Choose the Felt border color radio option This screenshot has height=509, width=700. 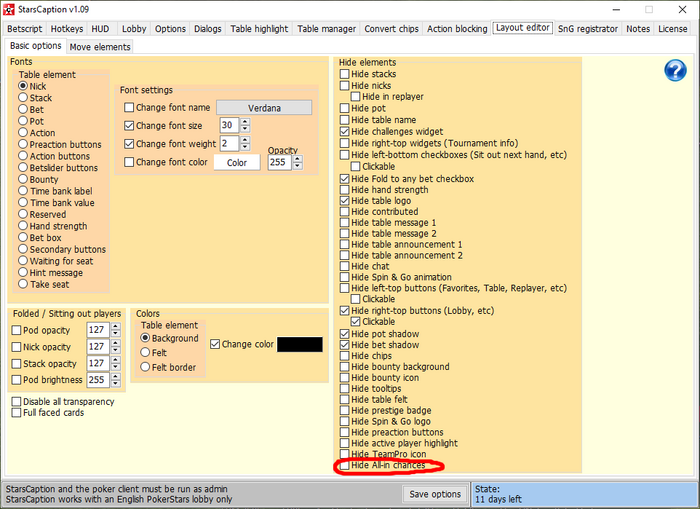click(x=145, y=367)
